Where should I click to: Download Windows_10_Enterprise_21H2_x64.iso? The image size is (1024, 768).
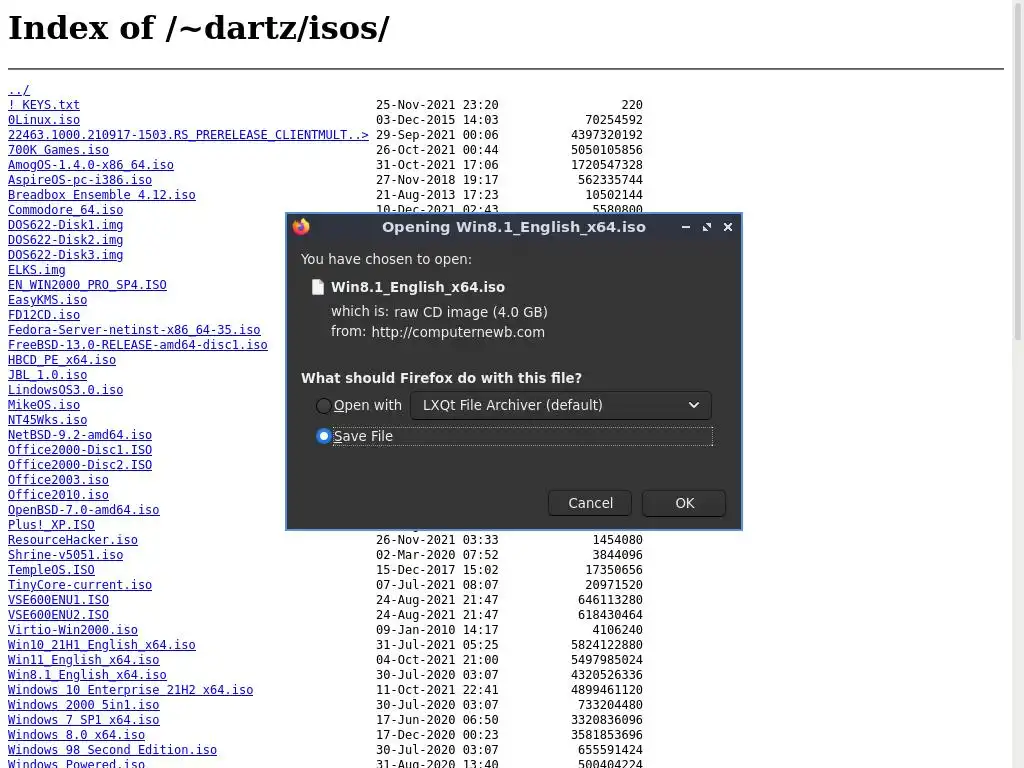click(131, 691)
